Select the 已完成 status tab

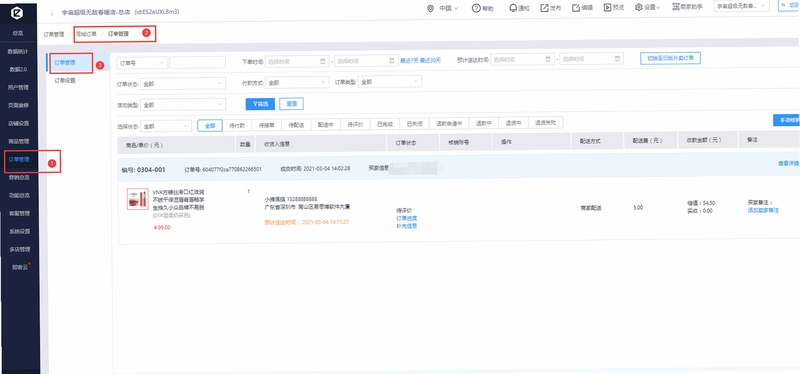pos(385,124)
